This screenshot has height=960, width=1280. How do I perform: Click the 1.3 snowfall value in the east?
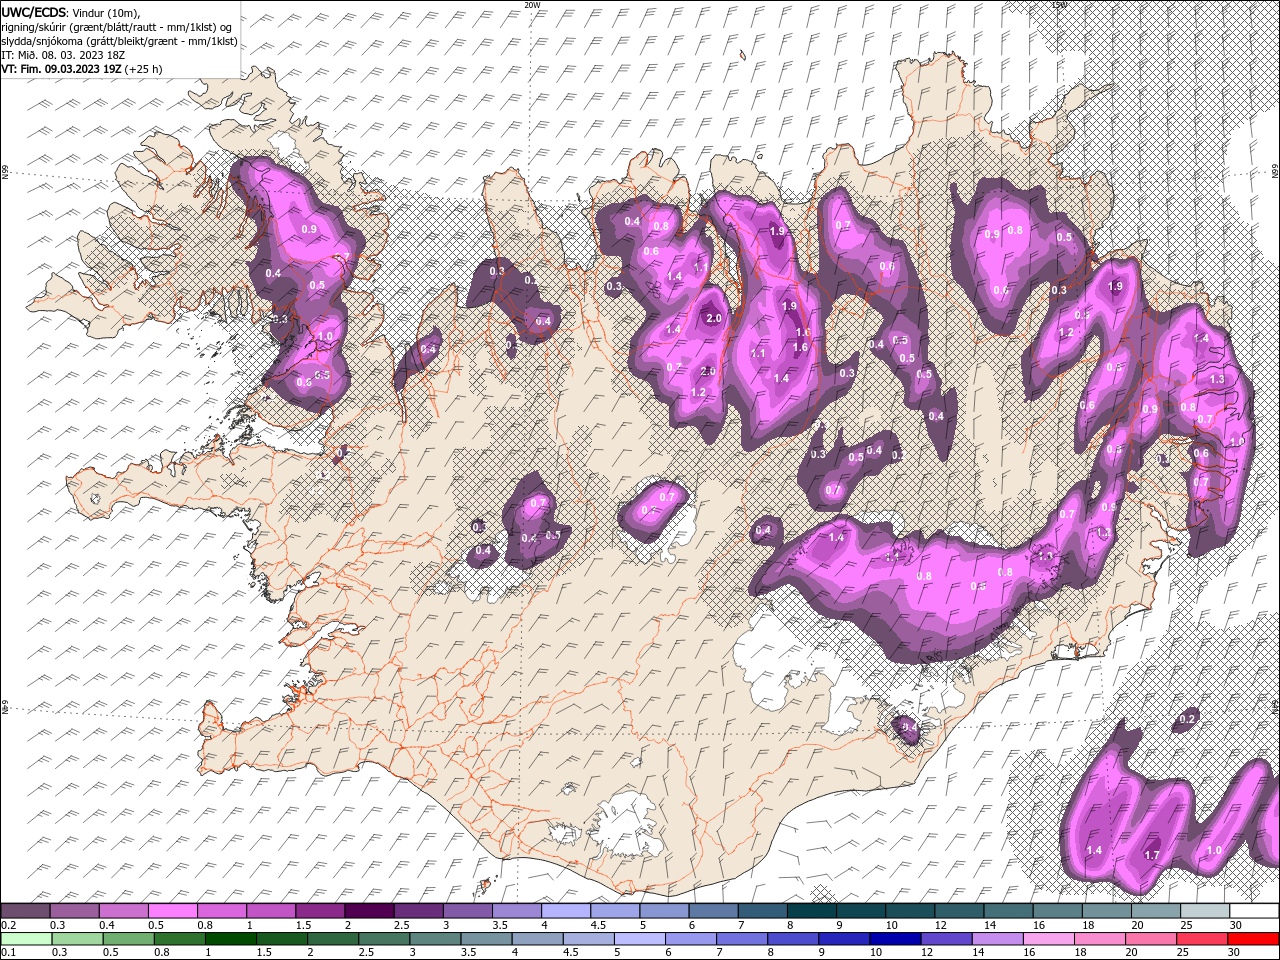pos(1217,380)
